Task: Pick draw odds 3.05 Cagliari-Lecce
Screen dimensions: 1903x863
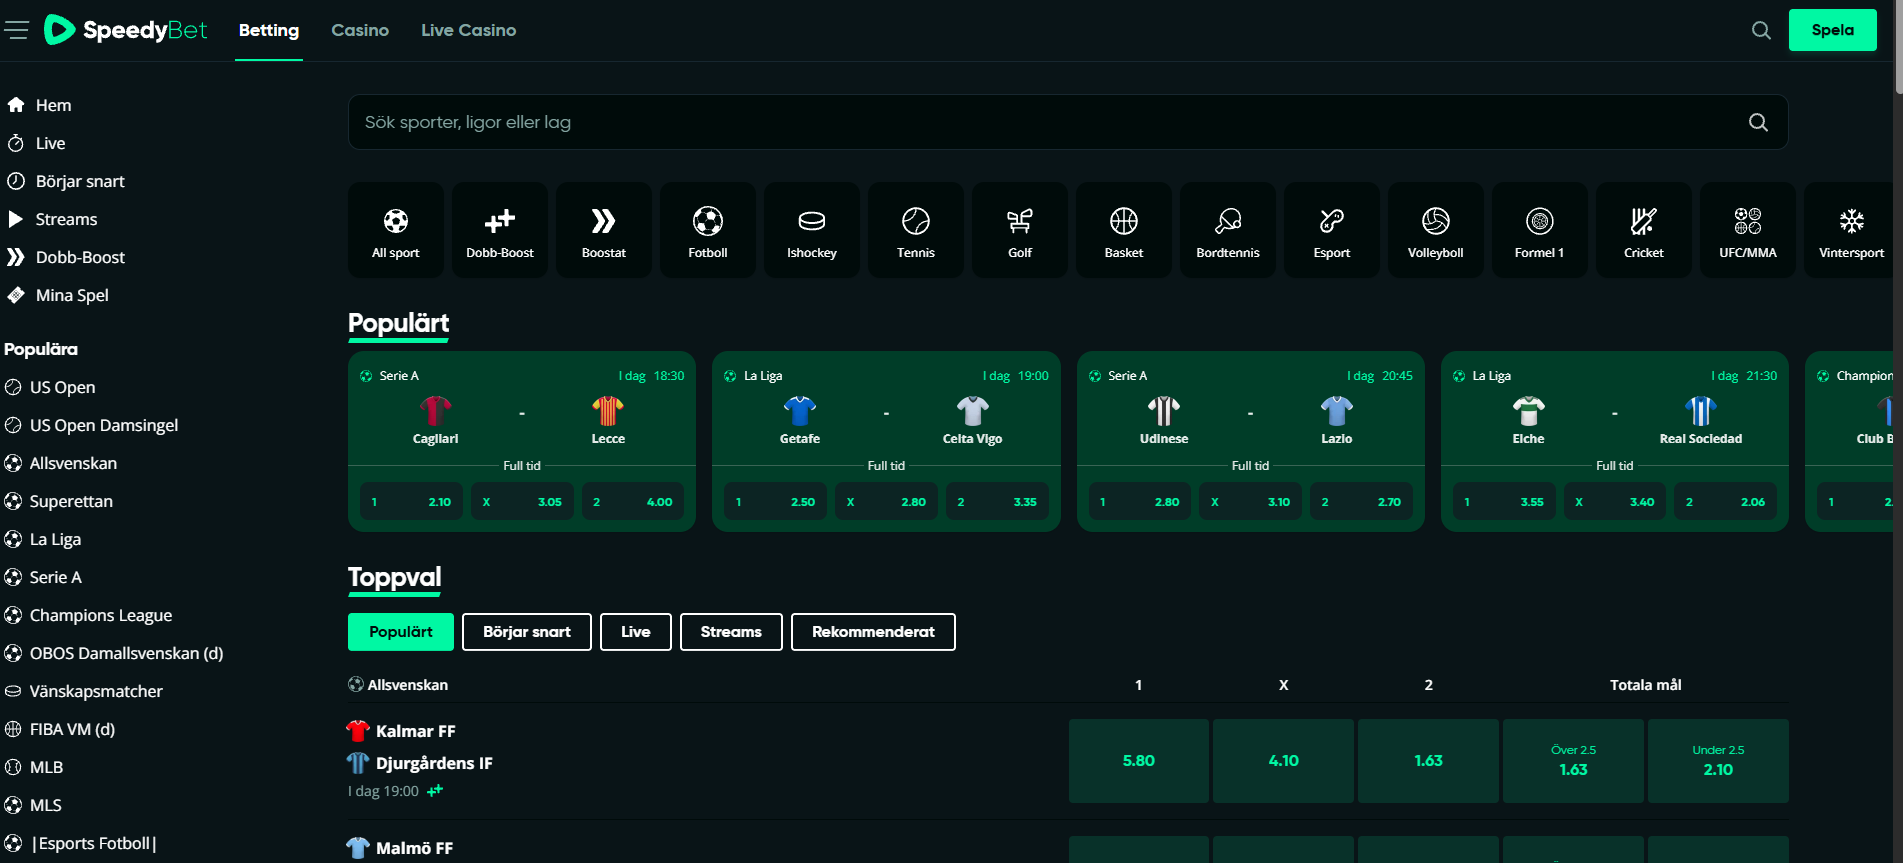Action: [x=522, y=502]
